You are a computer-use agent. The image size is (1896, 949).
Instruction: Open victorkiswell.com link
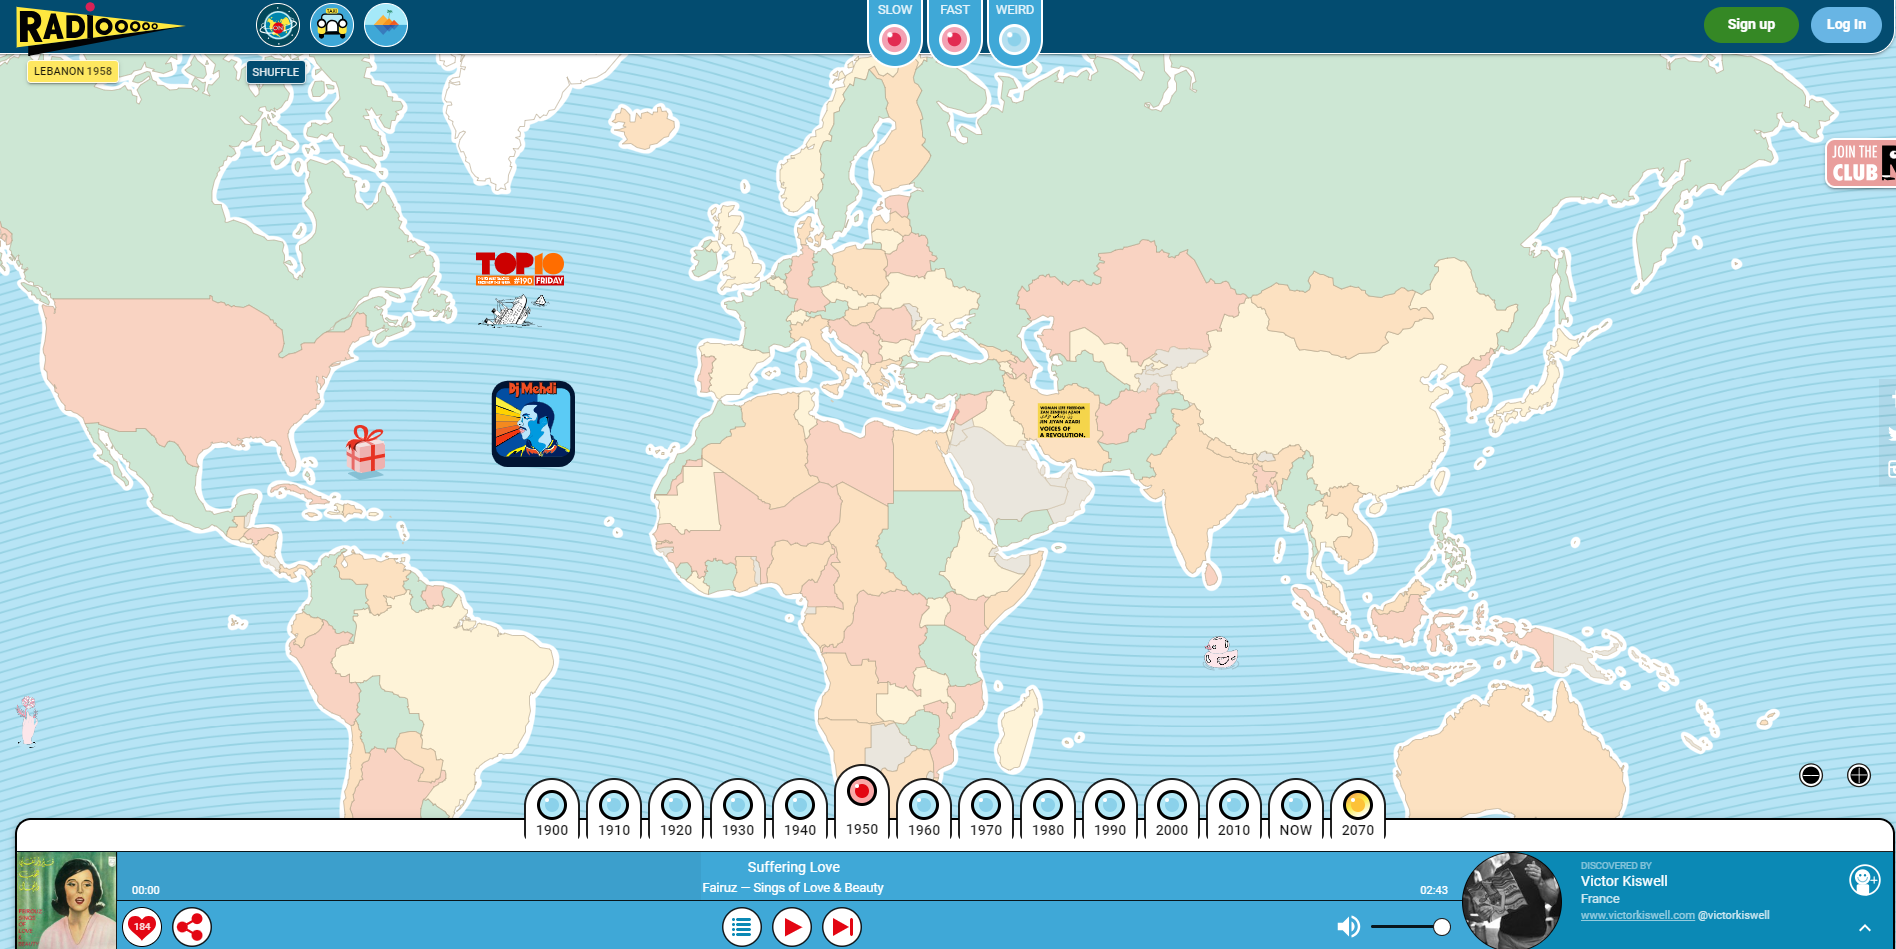(x=1637, y=915)
